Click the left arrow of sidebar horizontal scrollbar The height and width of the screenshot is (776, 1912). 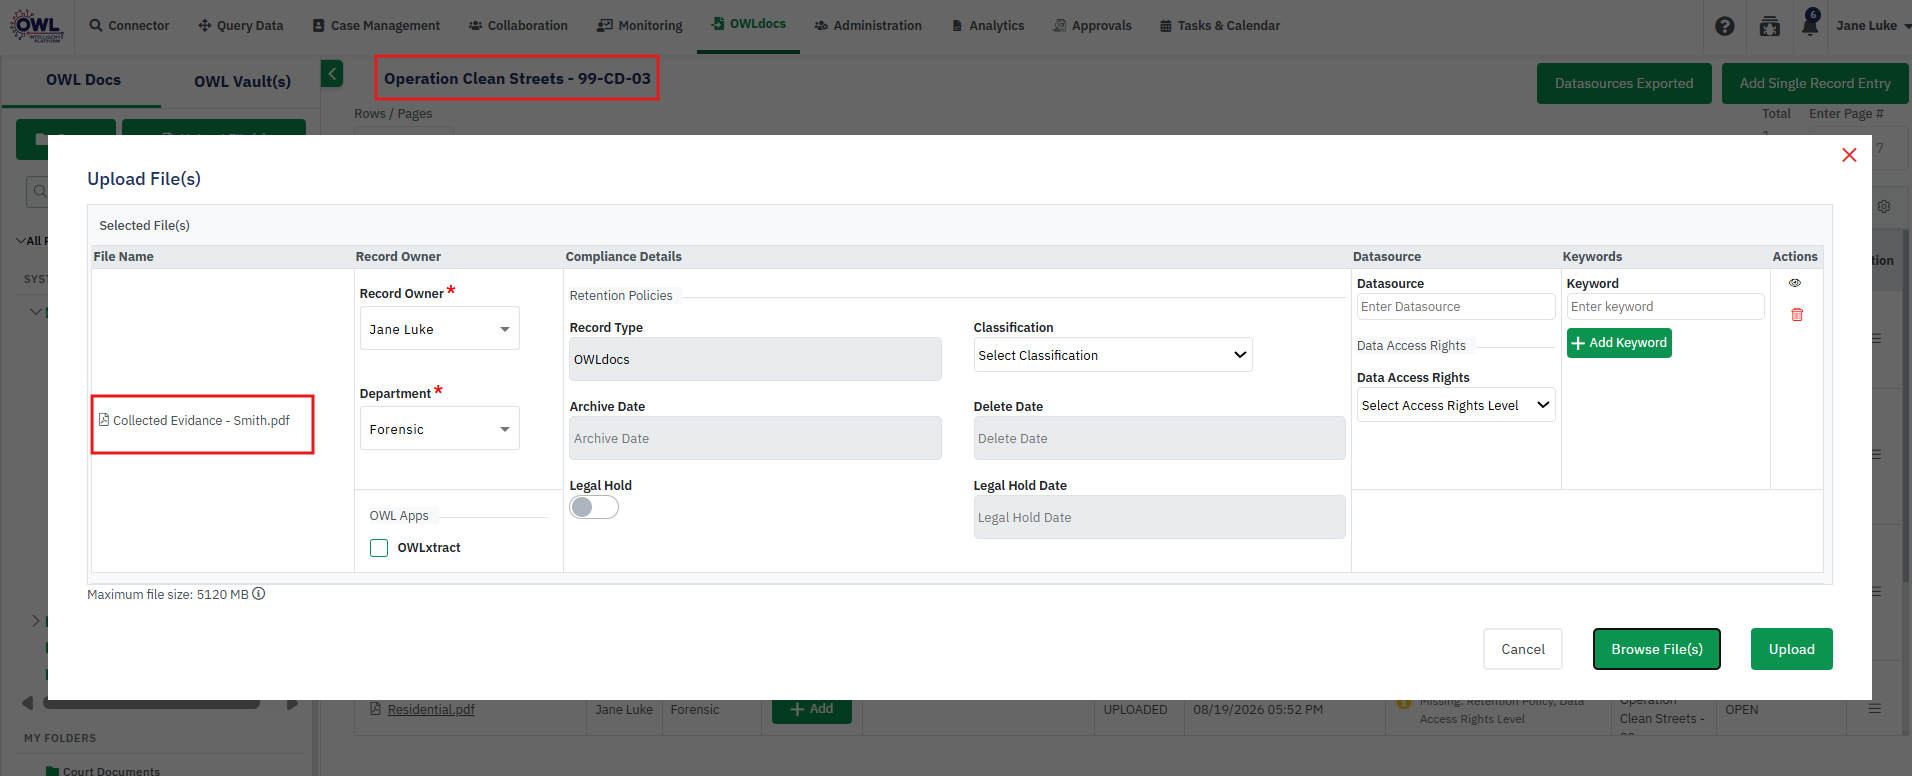[x=28, y=703]
